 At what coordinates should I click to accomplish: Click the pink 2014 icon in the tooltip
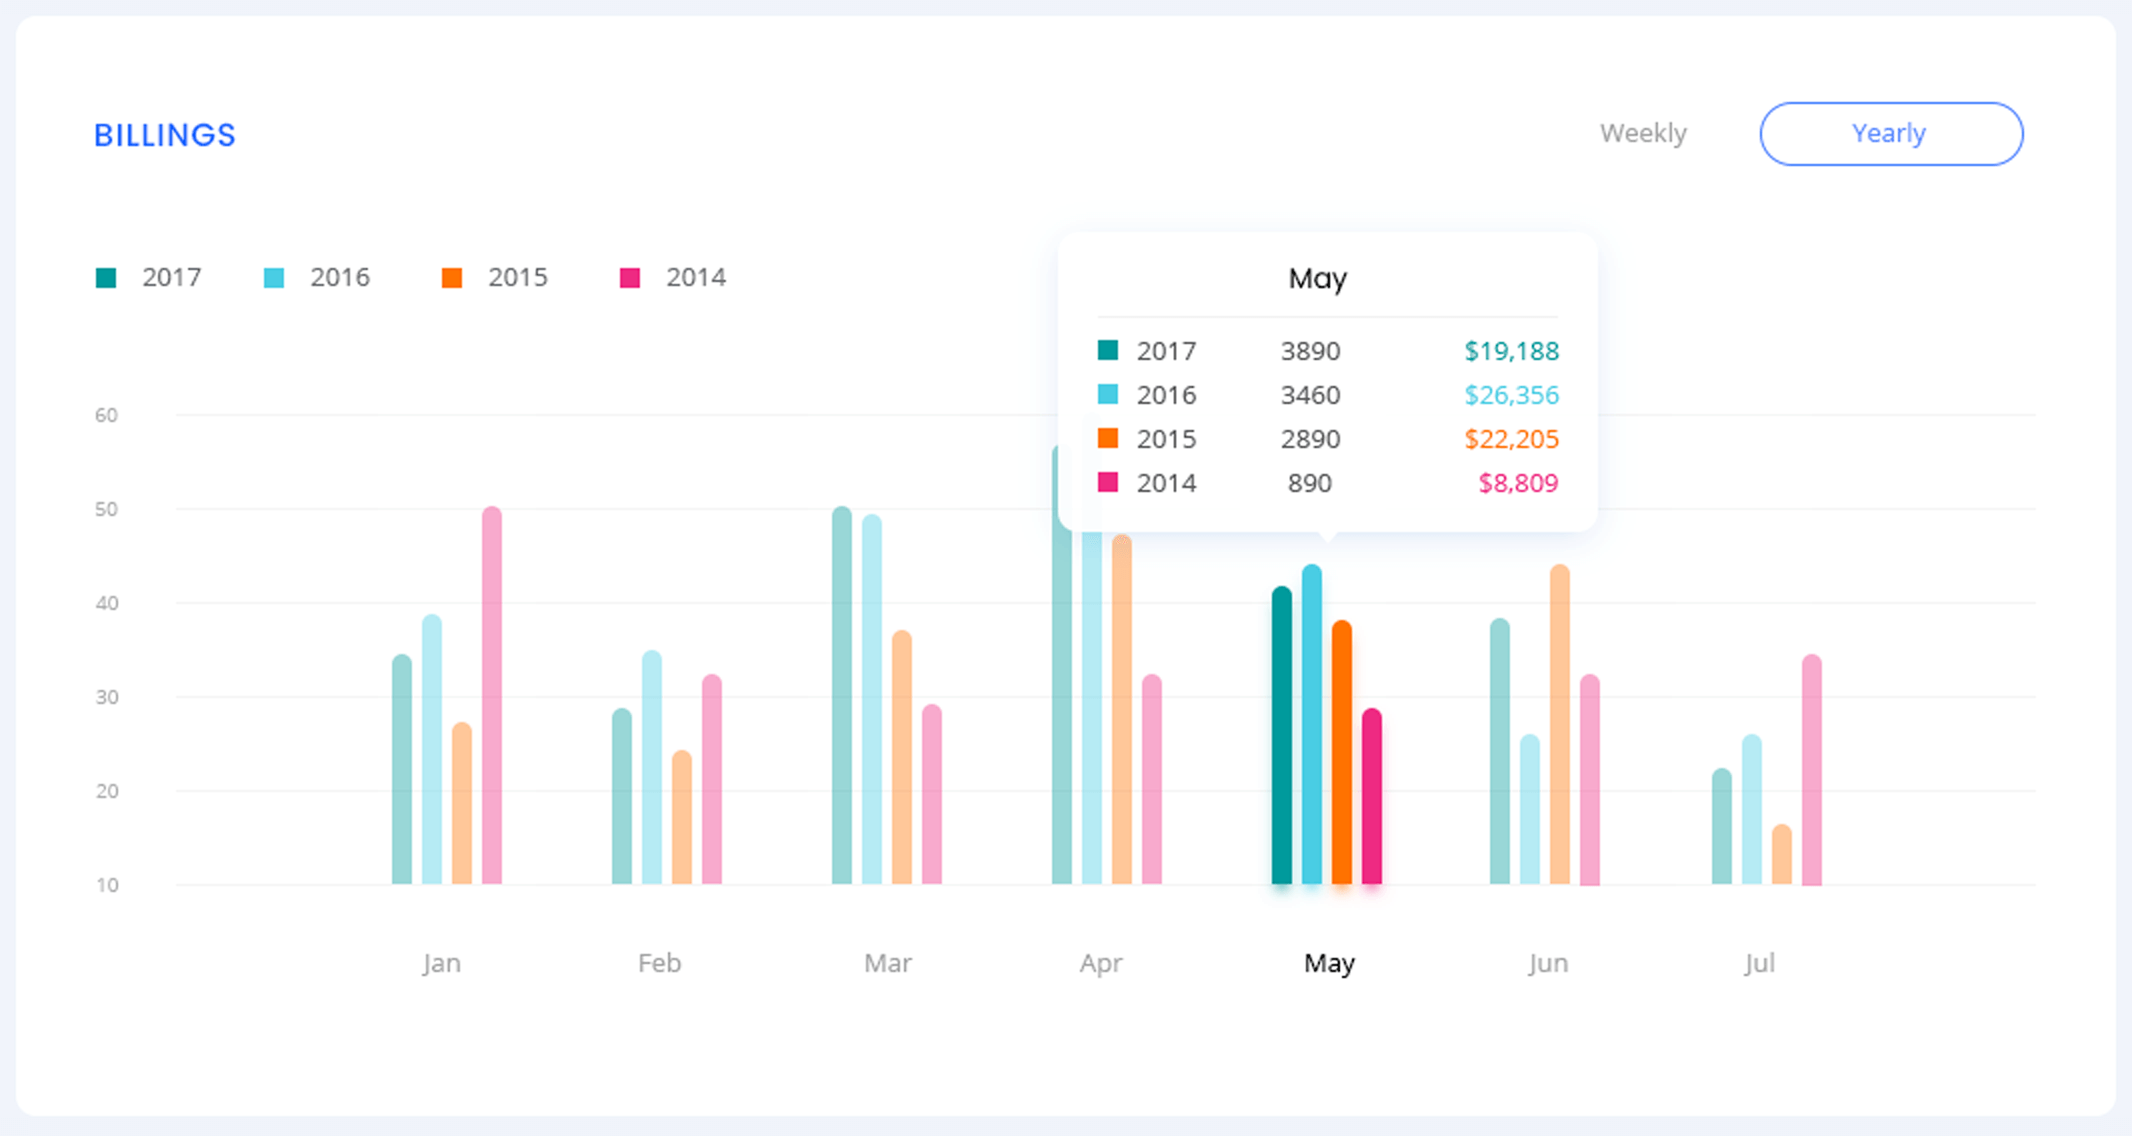pos(1106,483)
